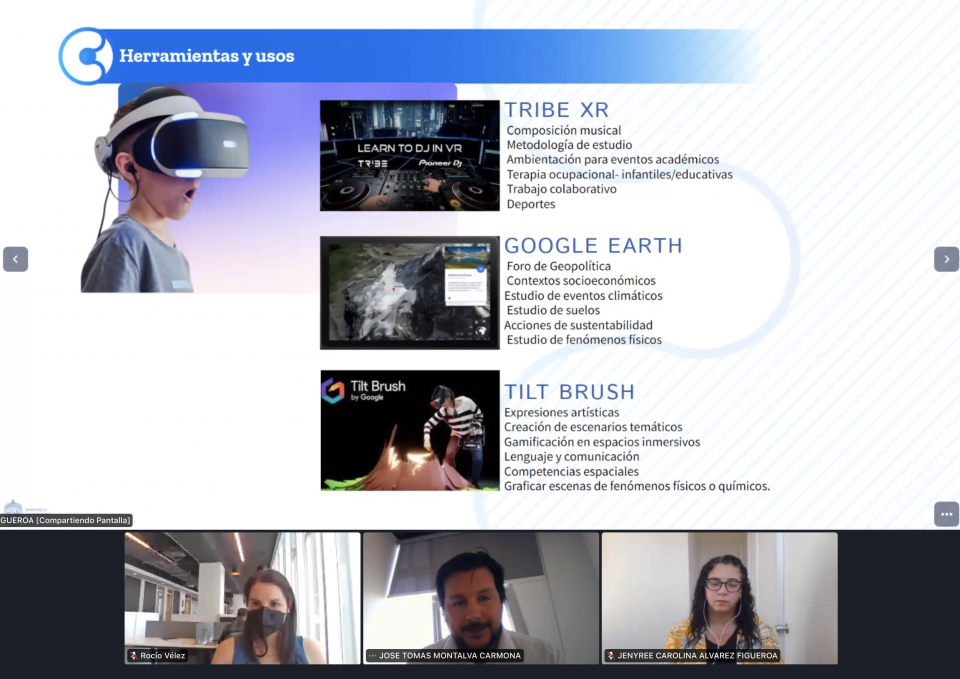Click the Google Earth mountain screenshot
Viewport: 960px width, 679px height.
pyautogui.click(x=410, y=293)
